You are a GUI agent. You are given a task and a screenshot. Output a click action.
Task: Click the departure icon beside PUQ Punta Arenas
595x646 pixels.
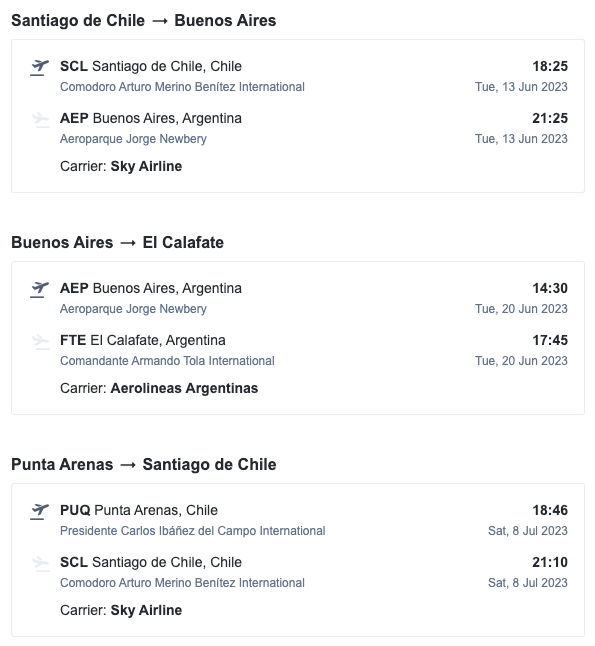[40, 511]
